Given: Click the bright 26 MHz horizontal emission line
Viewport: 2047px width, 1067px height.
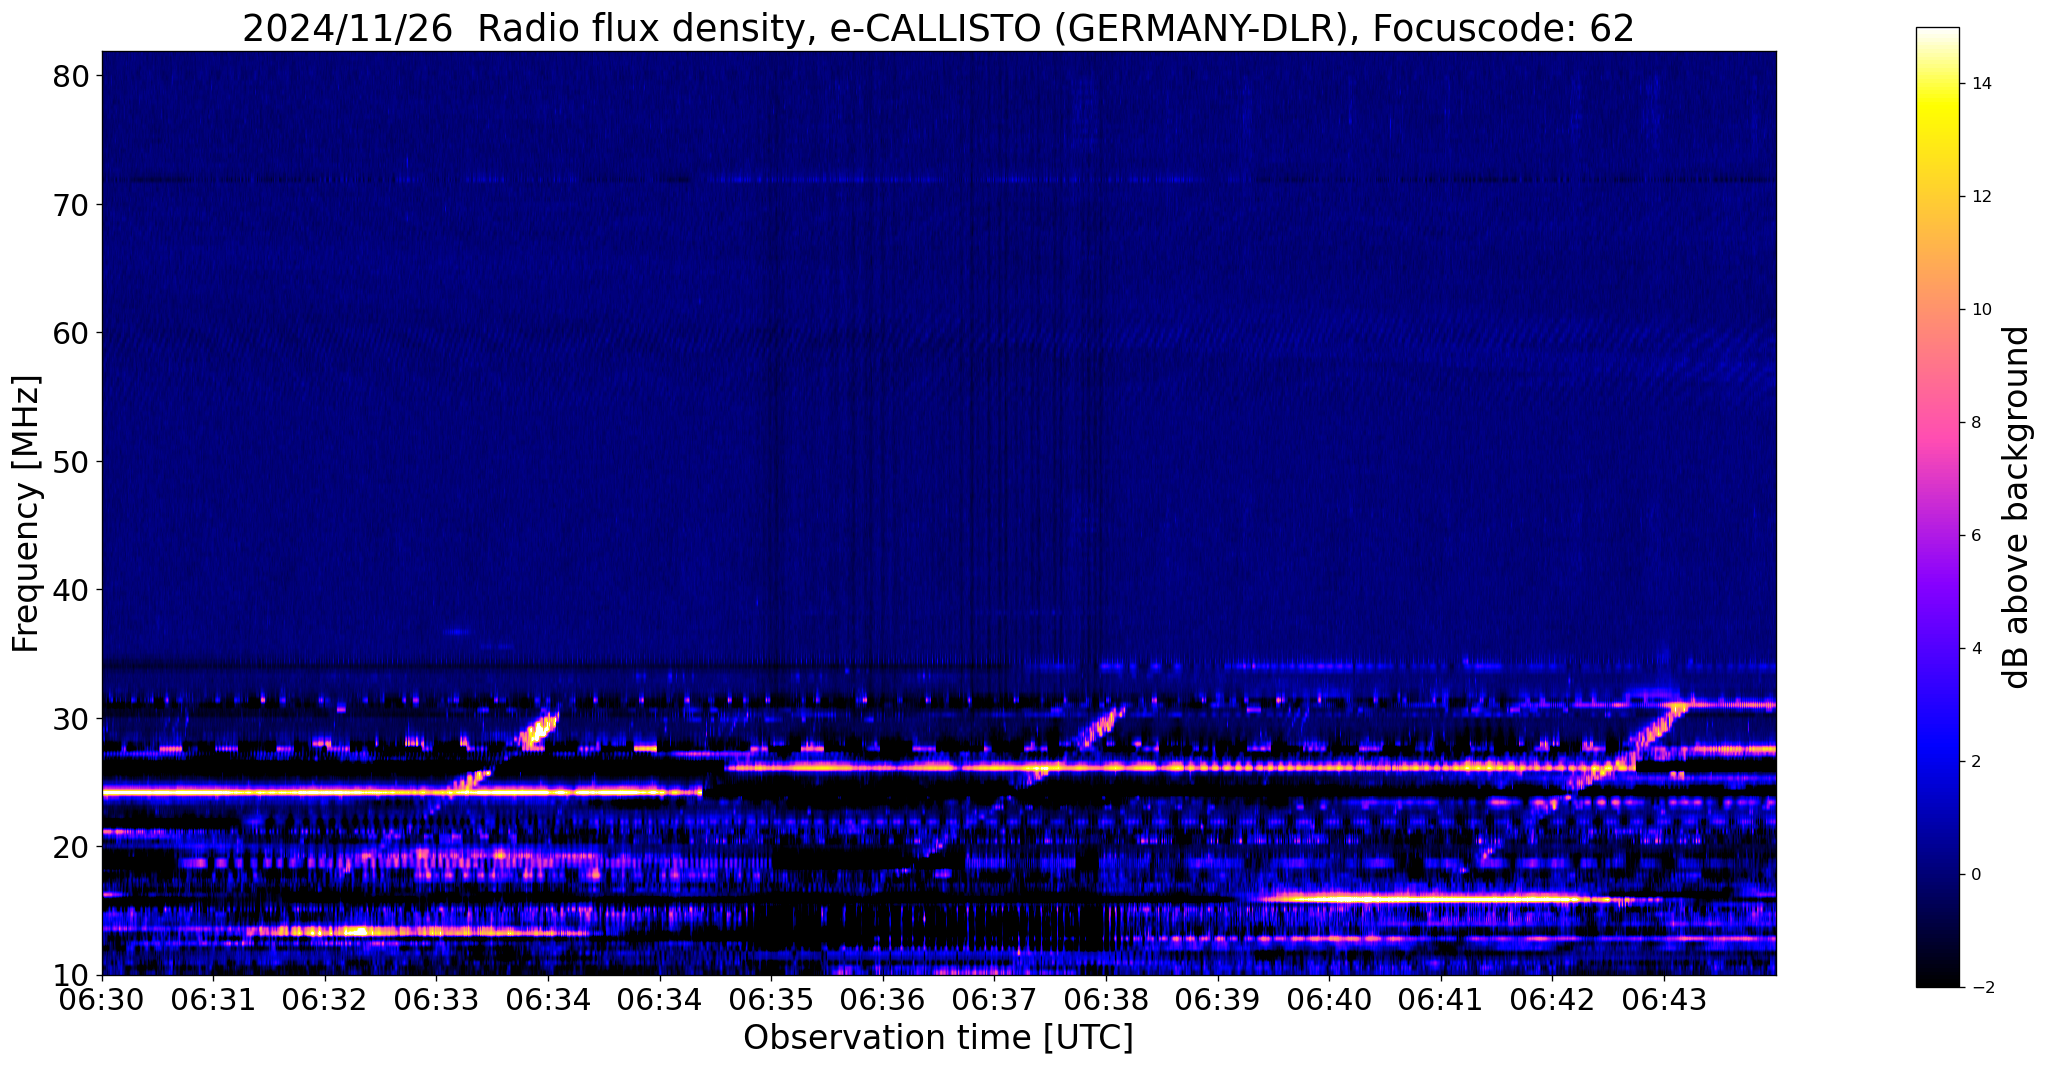Looking at the screenshot, I should [1180, 767].
